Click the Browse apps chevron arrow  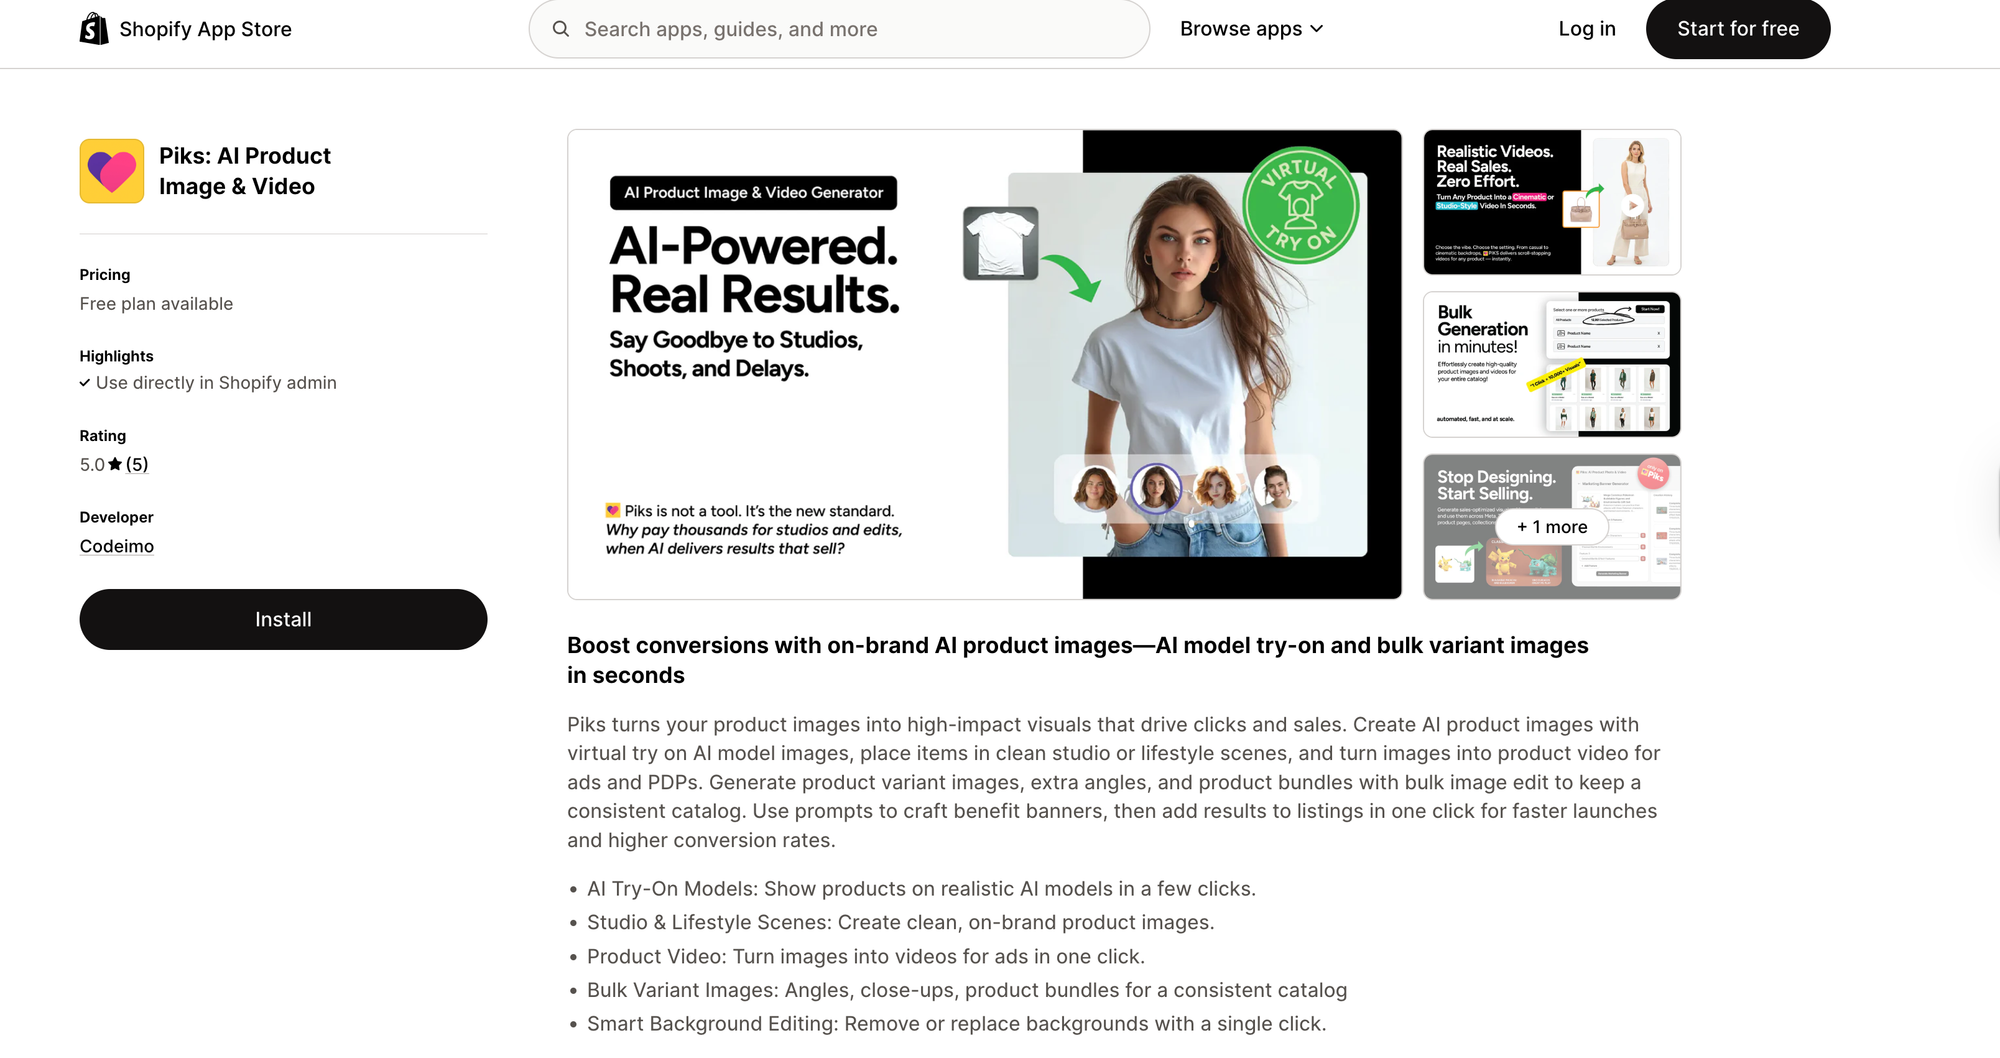(x=1316, y=29)
